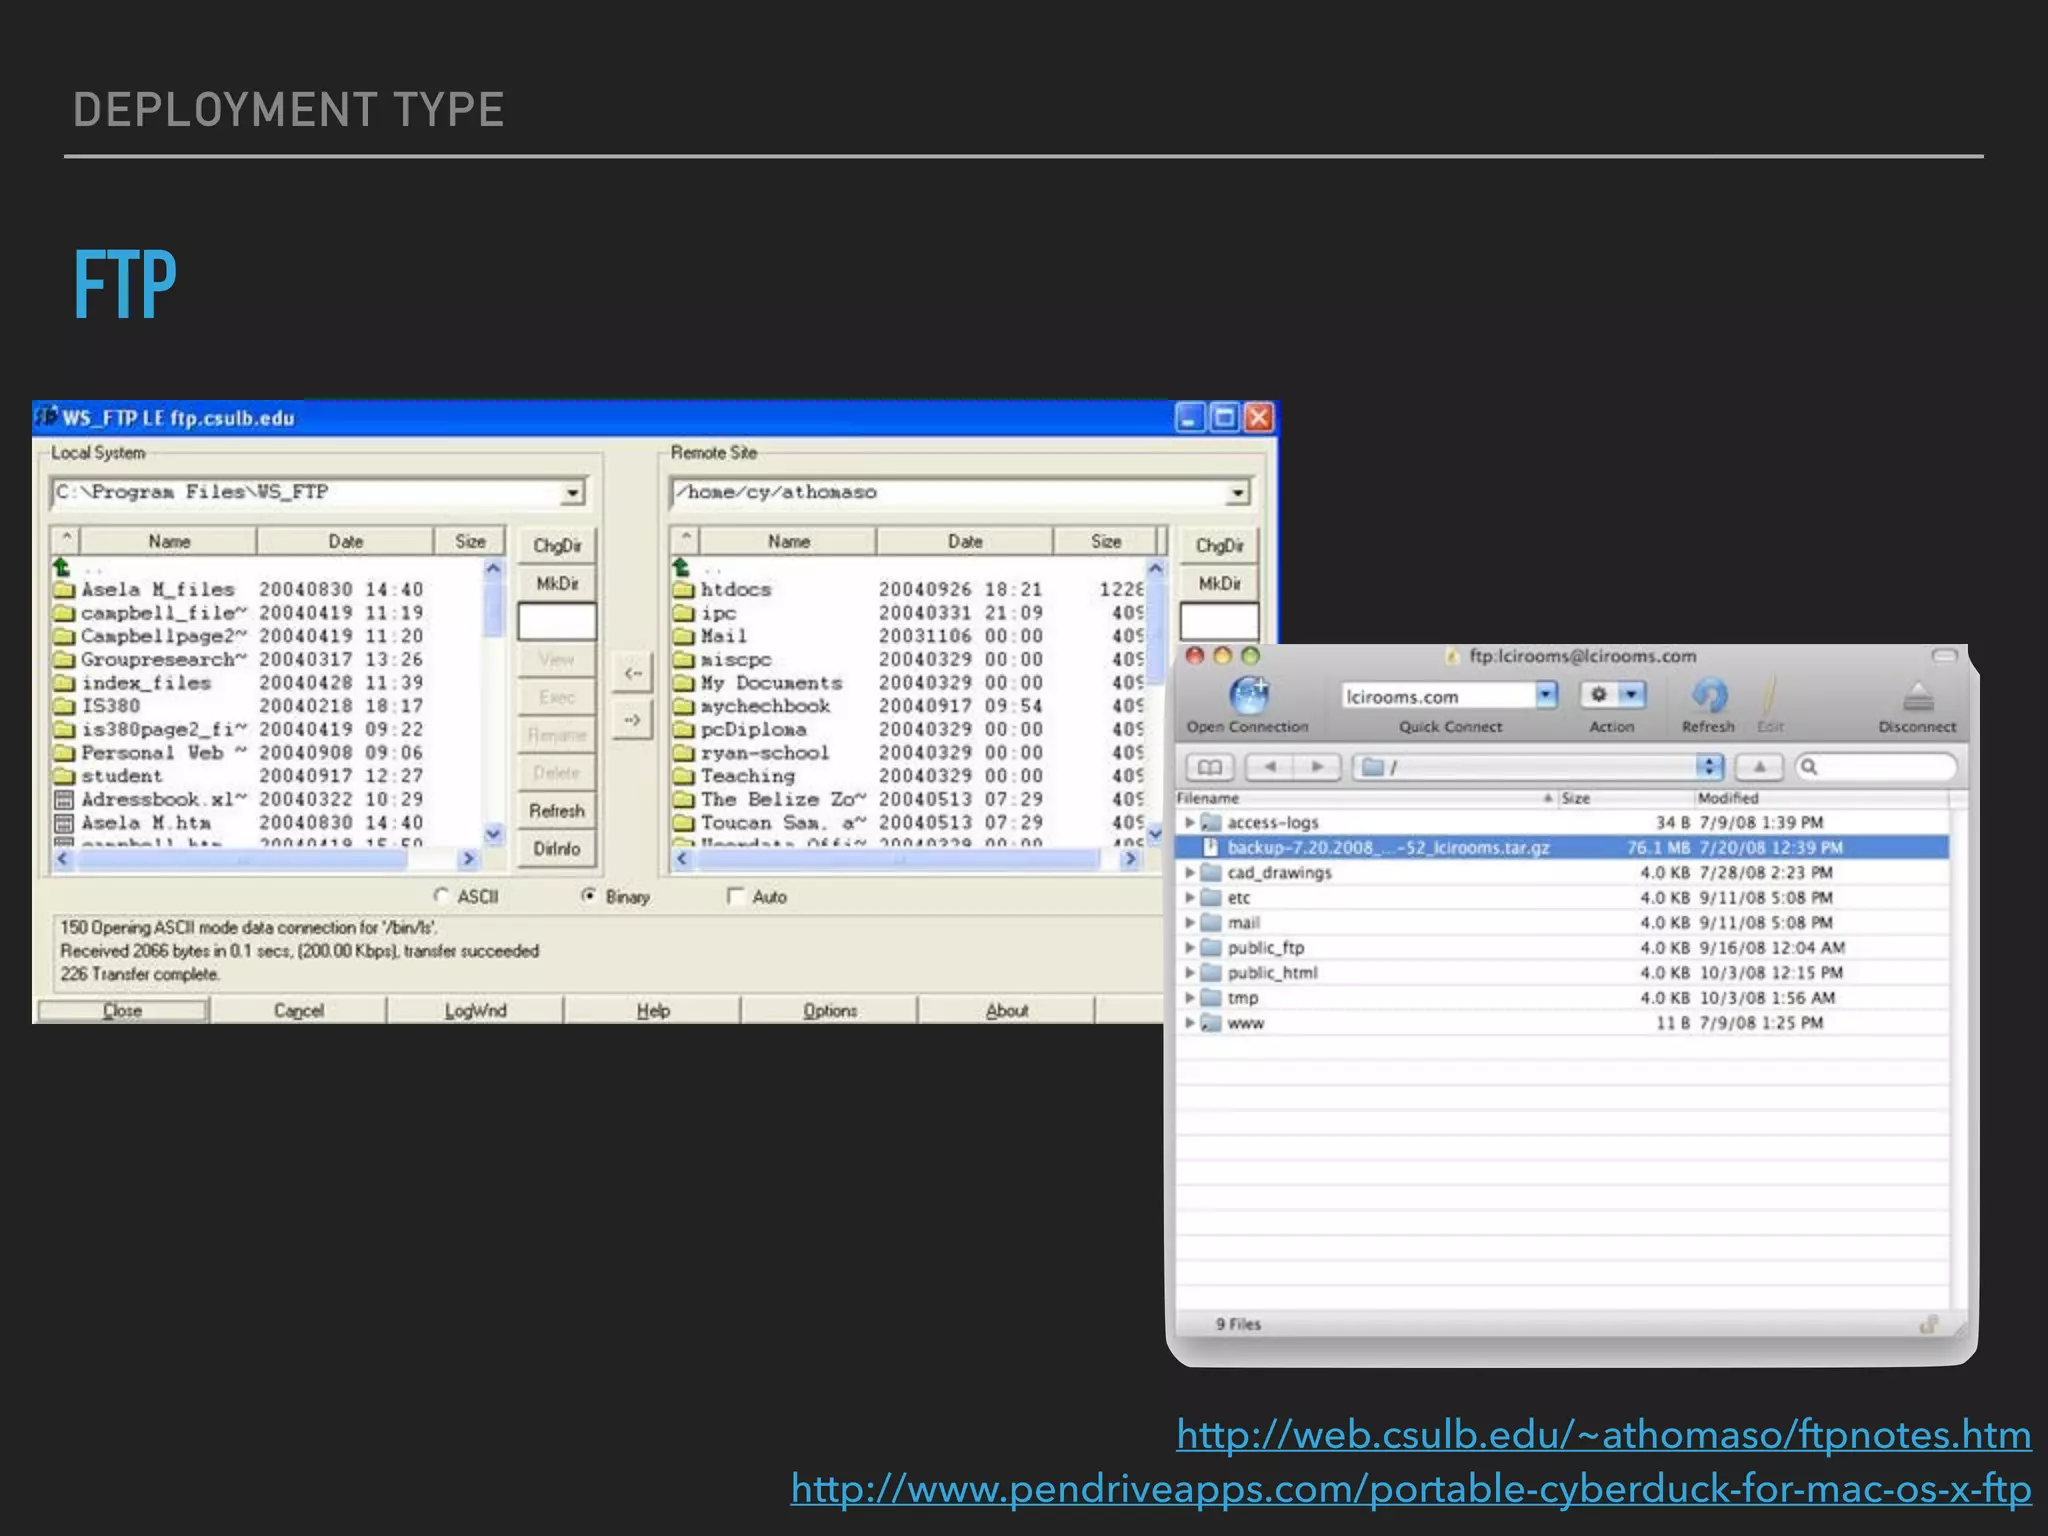Click the Options button in bottom bar
Screen dimensions: 2048x1536
pyautogui.click(x=829, y=1010)
